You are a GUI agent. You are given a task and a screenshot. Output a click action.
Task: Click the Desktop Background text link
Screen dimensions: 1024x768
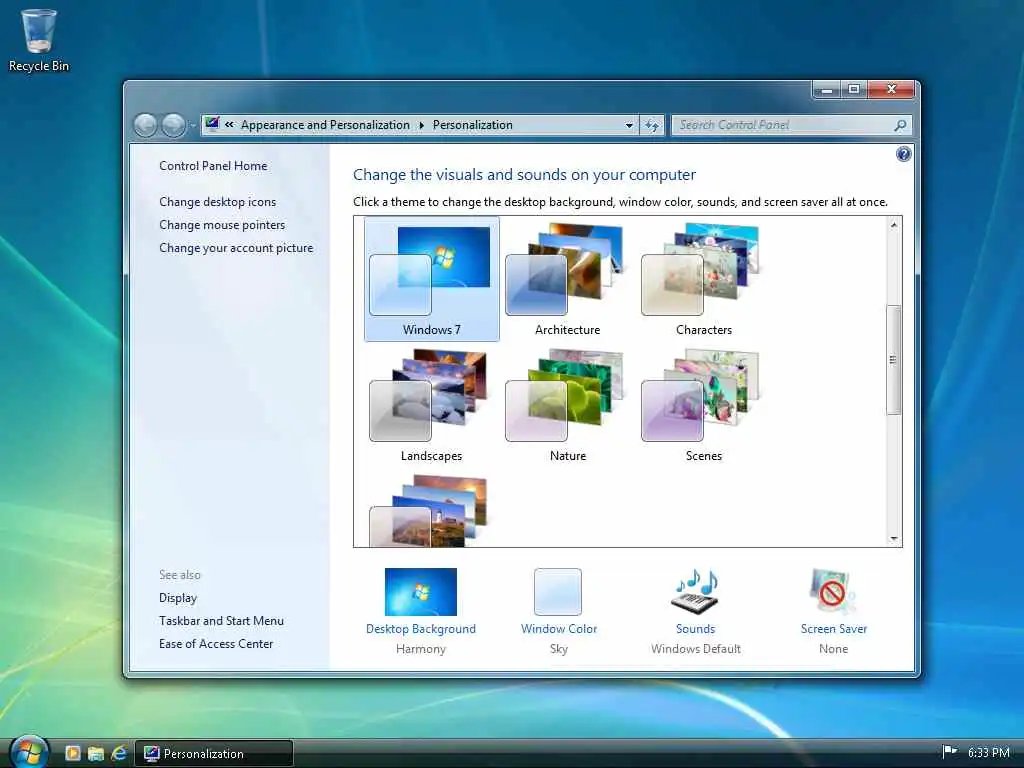pos(421,629)
